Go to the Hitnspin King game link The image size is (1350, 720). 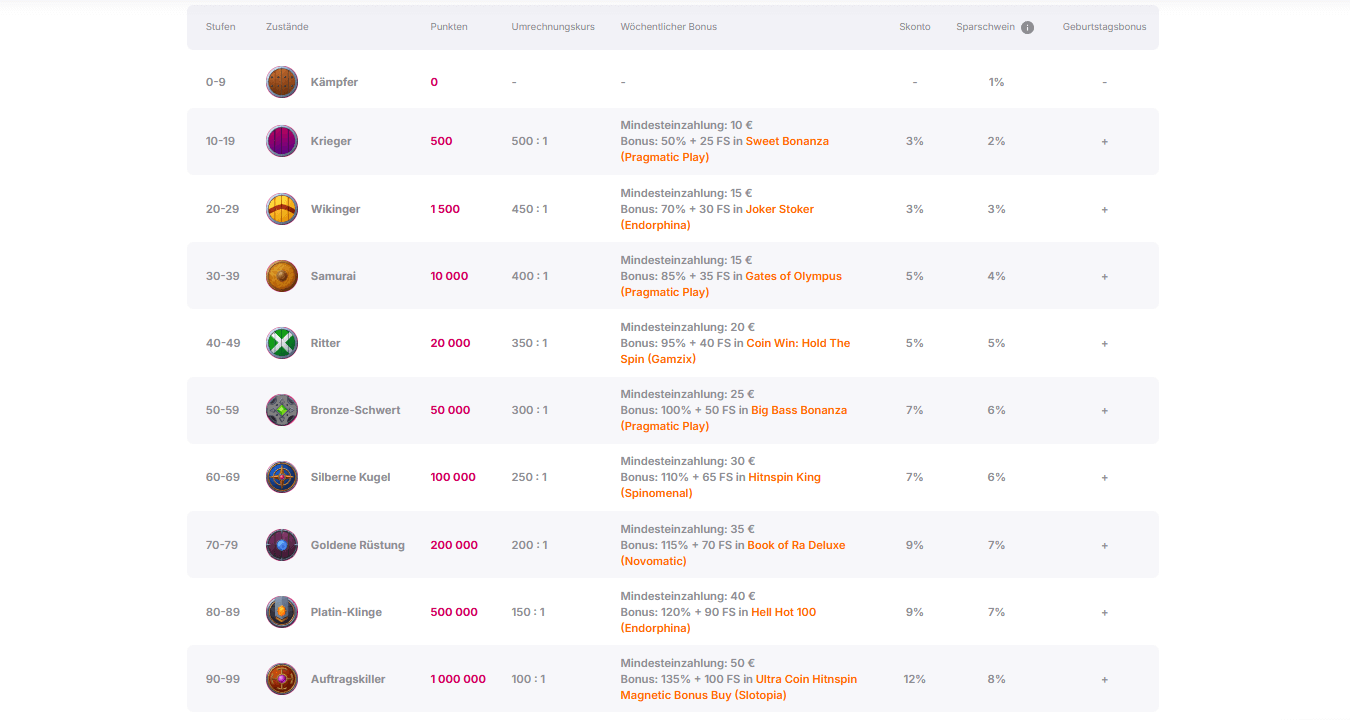tap(784, 477)
